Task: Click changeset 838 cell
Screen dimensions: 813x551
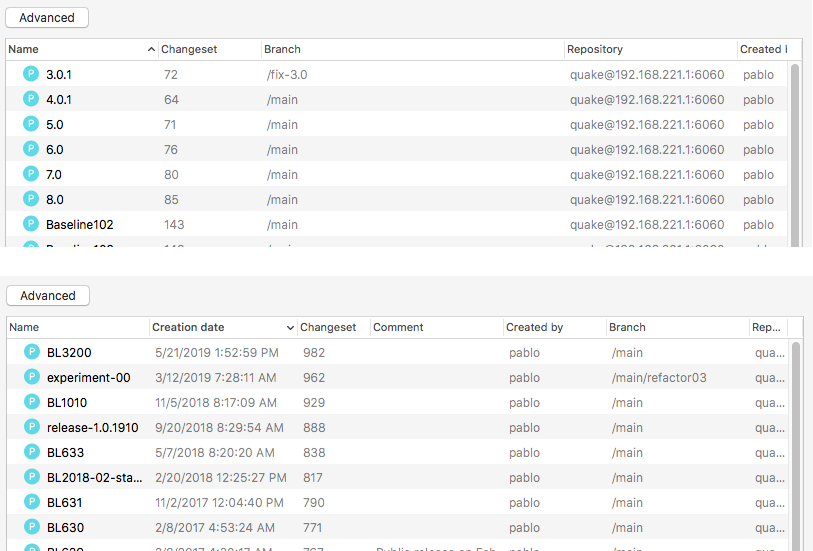Action: 314,453
